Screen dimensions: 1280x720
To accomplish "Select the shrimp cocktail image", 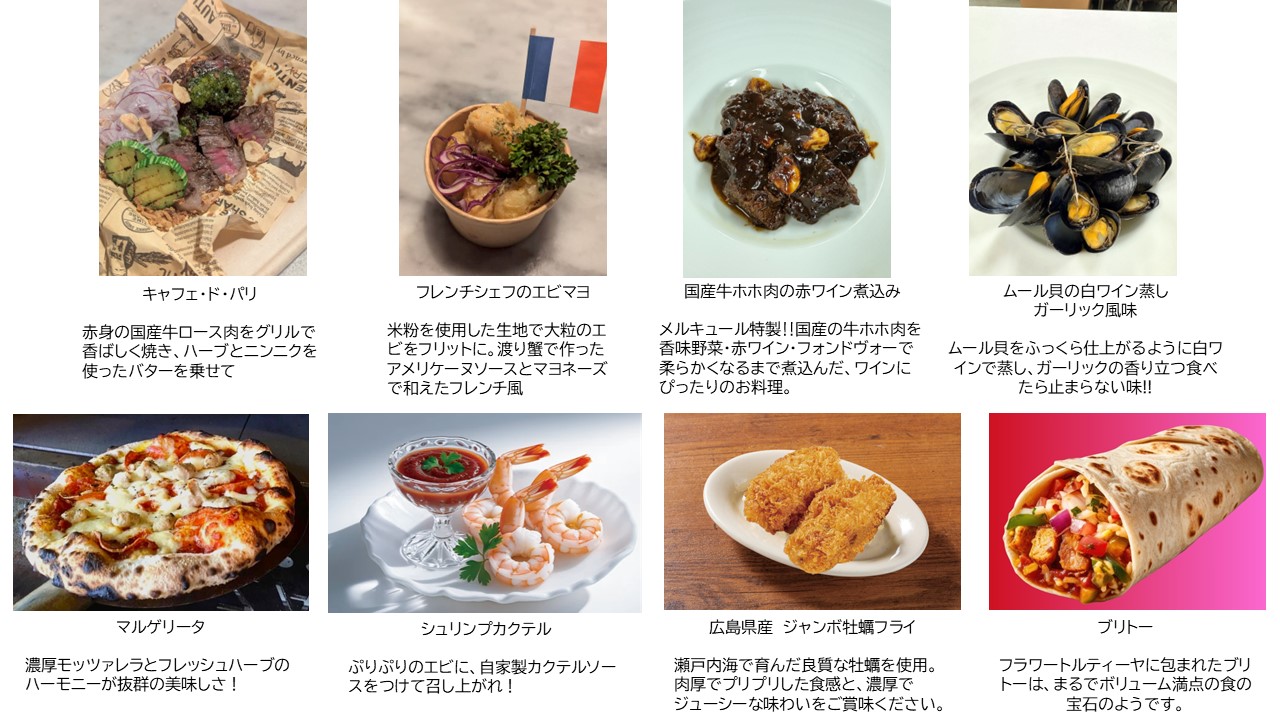I will point(485,513).
